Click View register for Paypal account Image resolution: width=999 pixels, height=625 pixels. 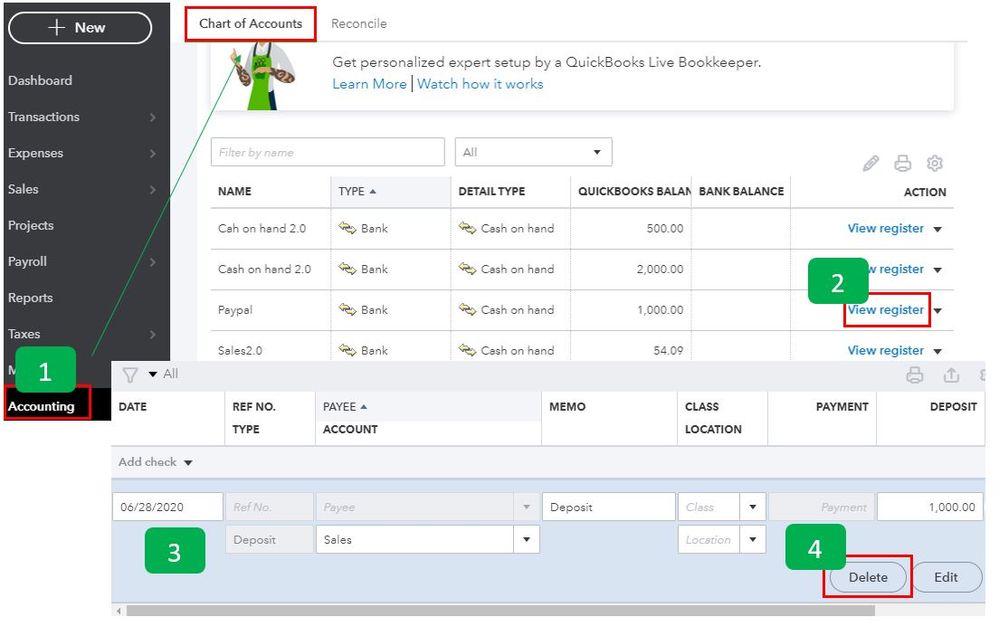pos(885,310)
